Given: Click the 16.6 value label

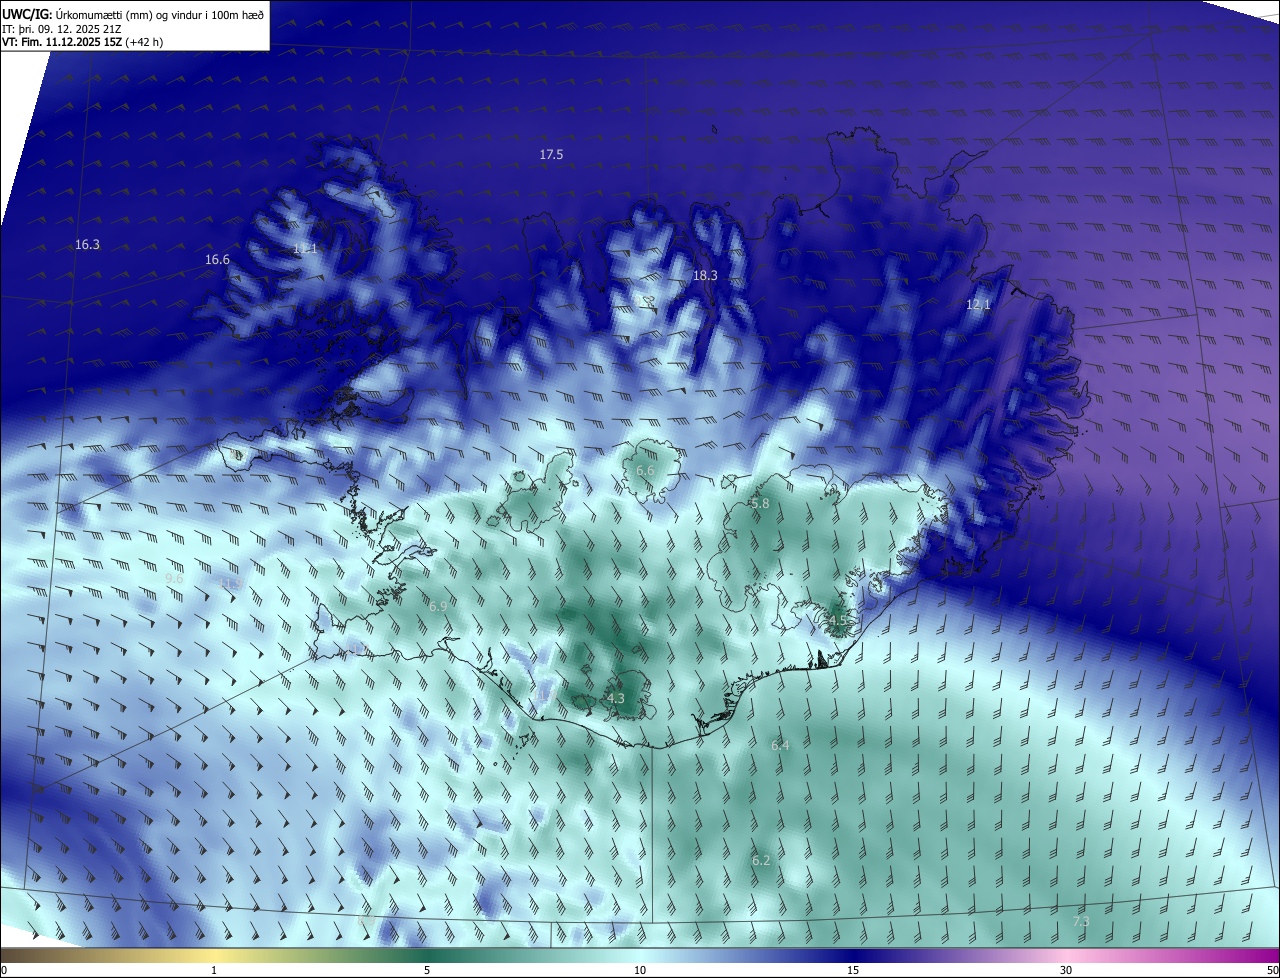Looking at the screenshot, I should pyautogui.click(x=217, y=260).
